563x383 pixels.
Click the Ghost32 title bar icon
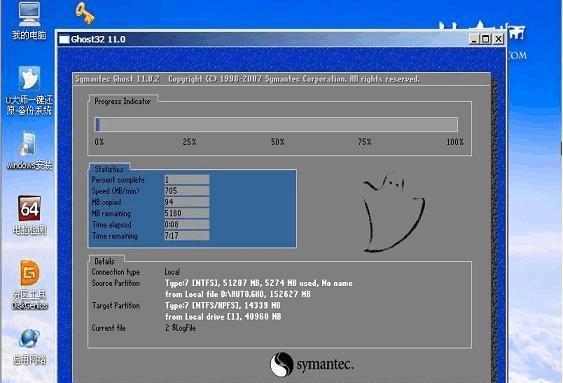pyautogui.click(x=64, y=39)
